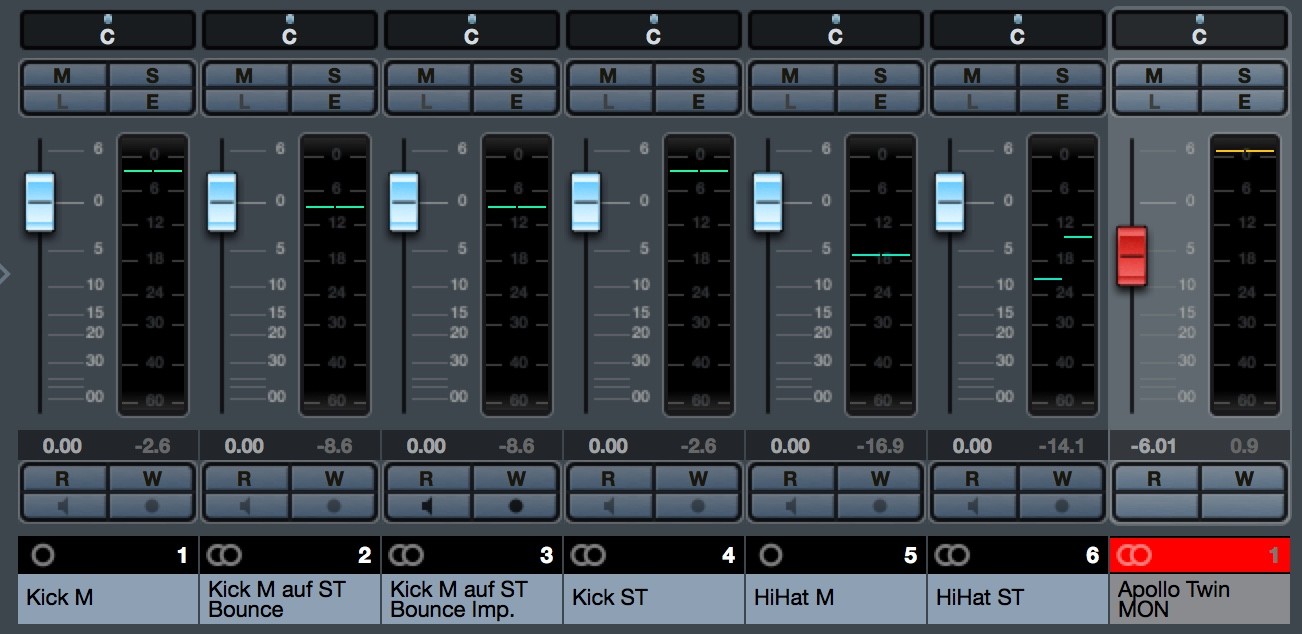Click the pan control of Kick M channel
Viewport: 1302px width, 634px height.
108,31
